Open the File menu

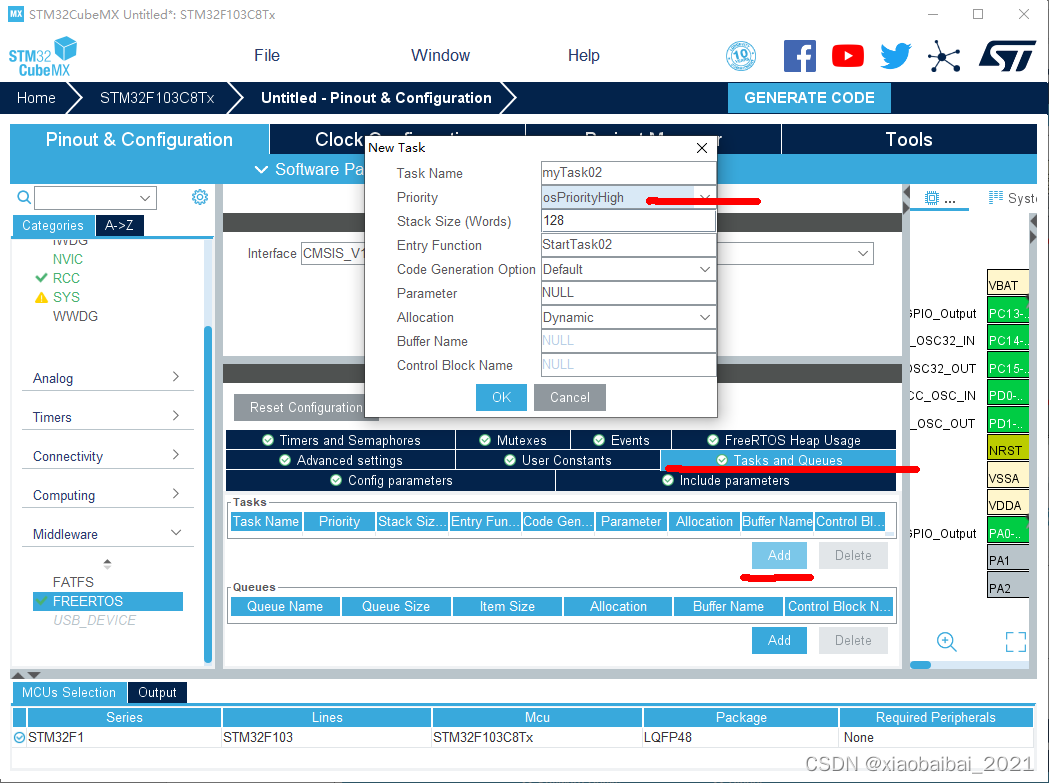[267, 56]
